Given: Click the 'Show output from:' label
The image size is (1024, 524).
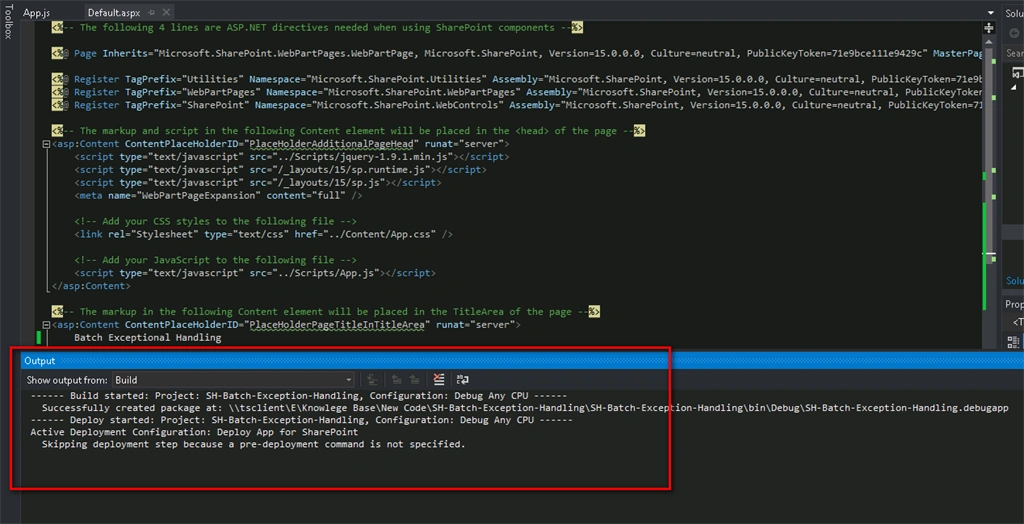Looking at the screenshot, I should click(67, 380).
